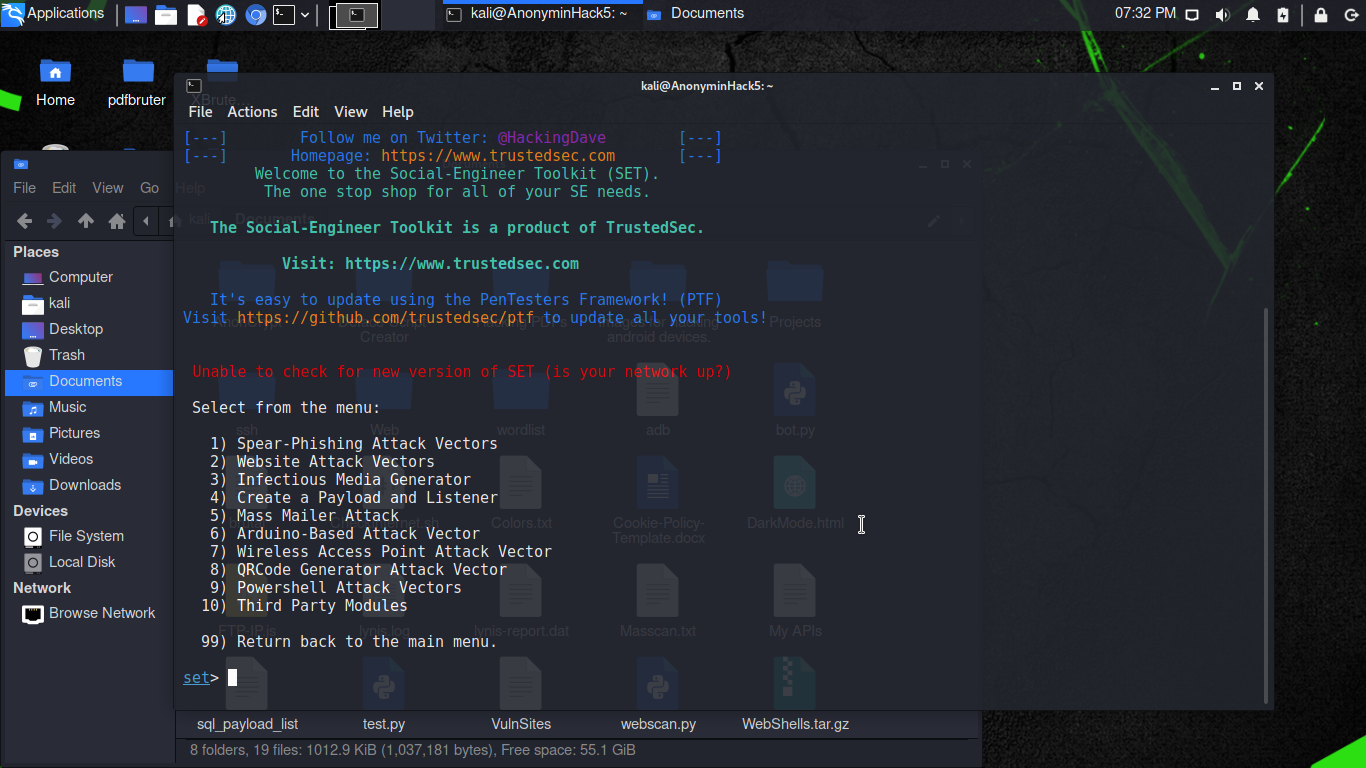Click 'Third Party Modules' line
Screen dimensions: 1366x768
(322, 606)
